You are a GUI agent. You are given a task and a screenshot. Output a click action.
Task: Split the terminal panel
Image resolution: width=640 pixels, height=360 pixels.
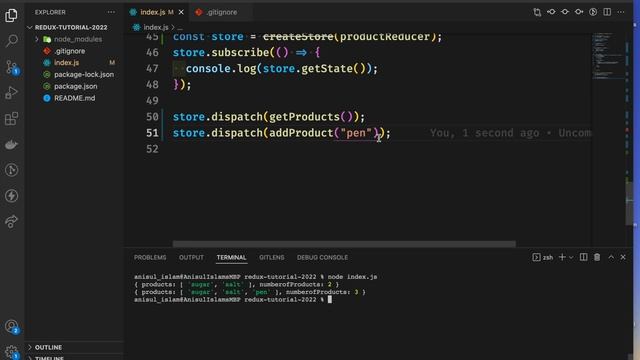click(x=584, y=257)
